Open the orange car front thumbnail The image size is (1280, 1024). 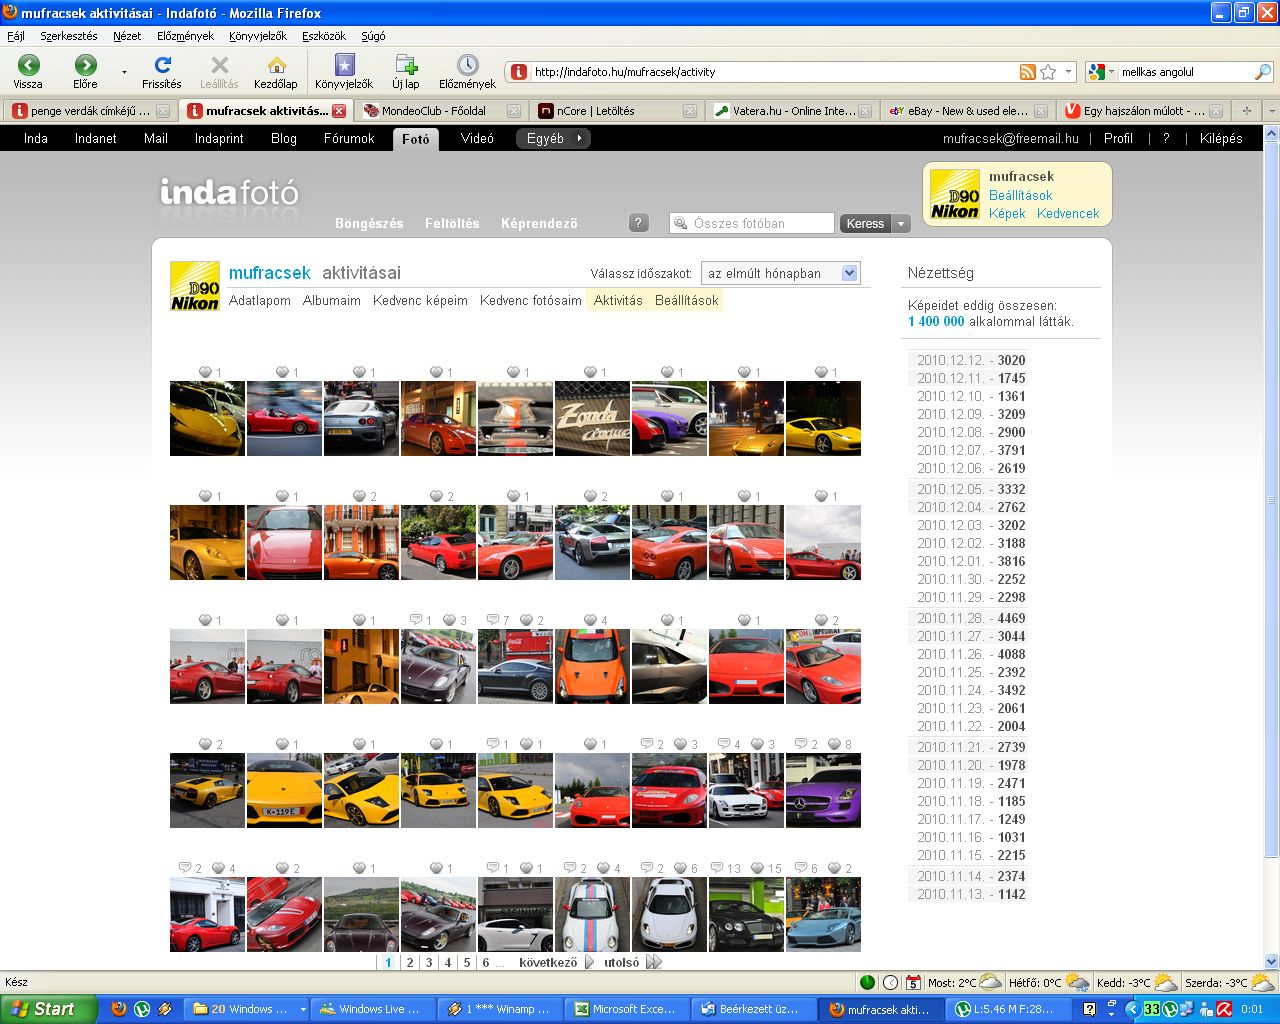593,666
